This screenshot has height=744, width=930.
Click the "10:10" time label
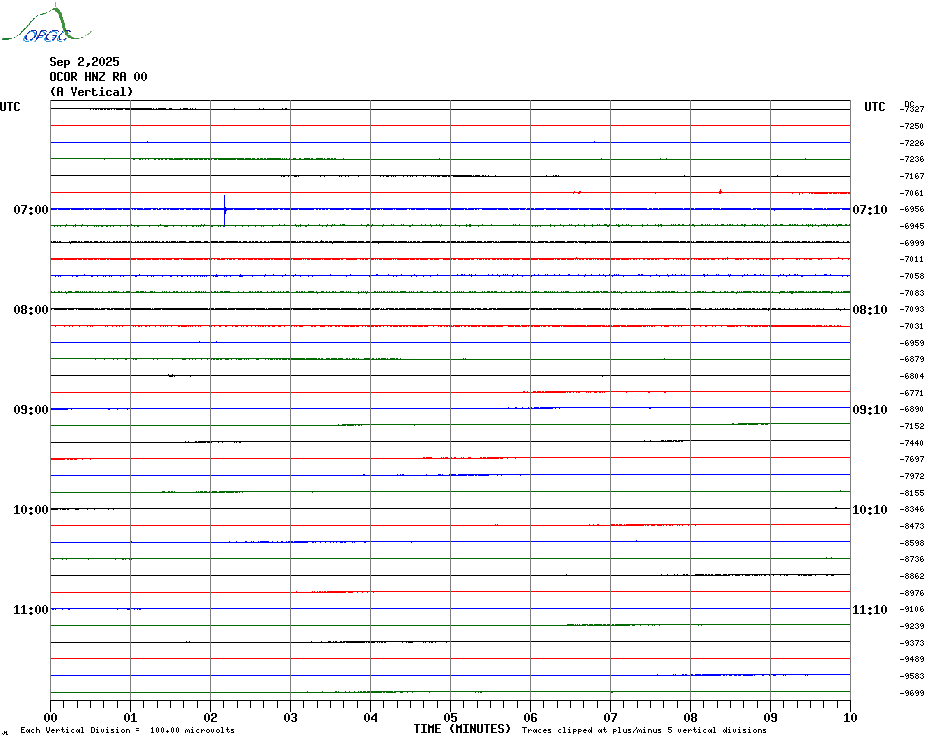[x=870, y=510]
